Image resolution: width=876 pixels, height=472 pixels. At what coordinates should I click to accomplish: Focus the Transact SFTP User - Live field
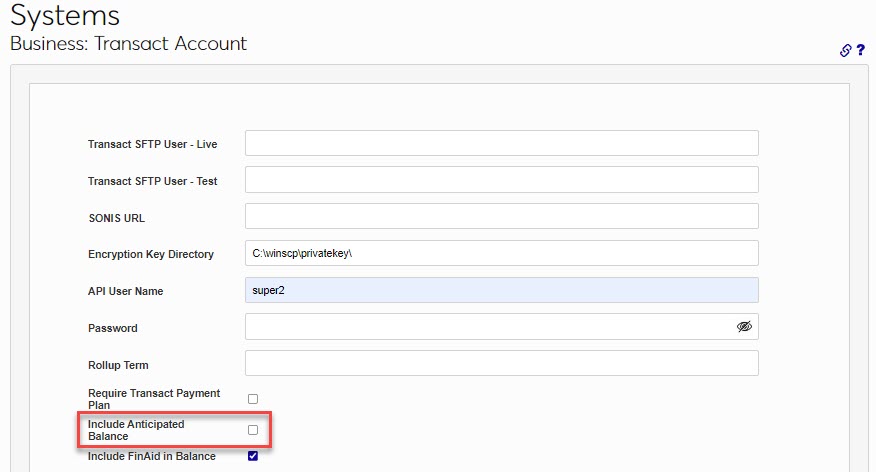coord(502,143)
